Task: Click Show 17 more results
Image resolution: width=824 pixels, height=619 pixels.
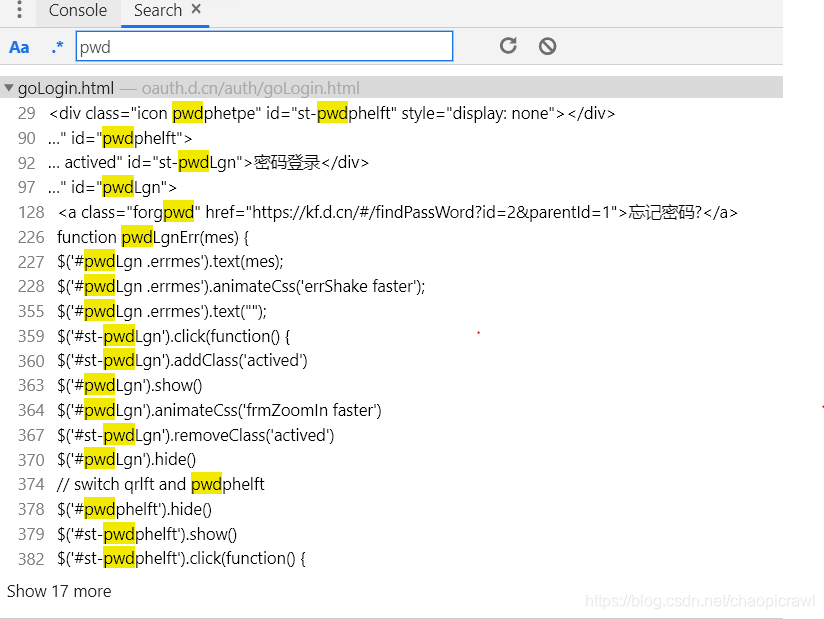Action: [x=59, y=591]
